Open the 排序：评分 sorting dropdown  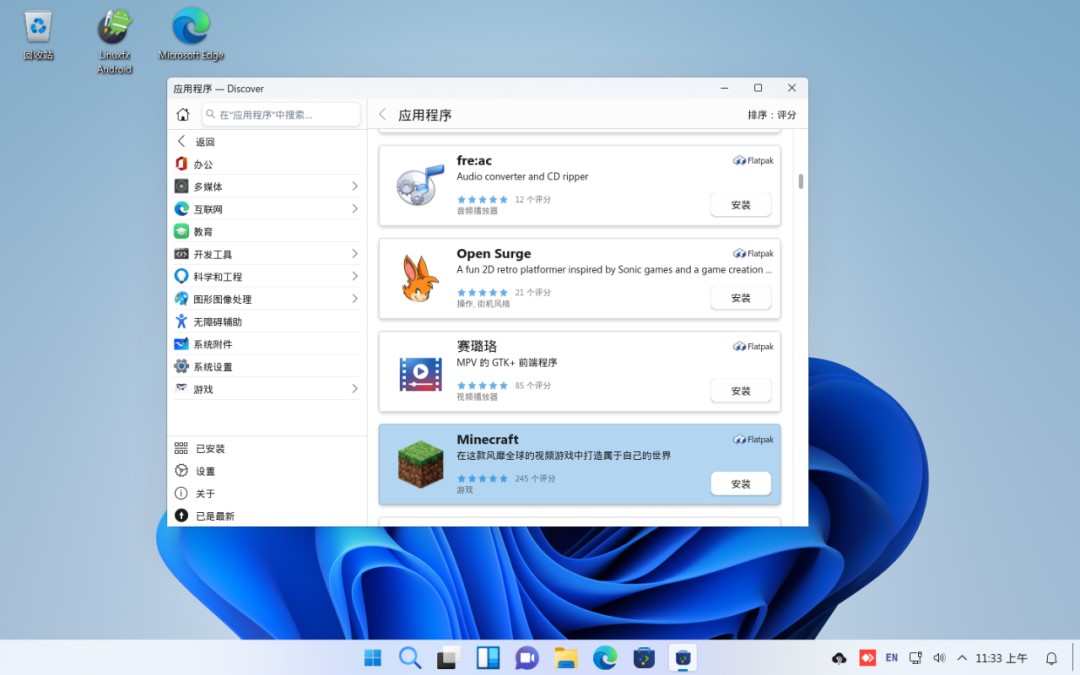click(x=772, y=114)
